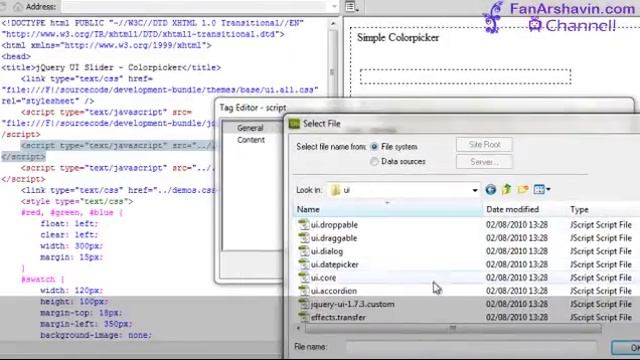Click the ui.dialog script file icon
The height and width of the screenshot is (360, 640).
tap(303, 251)
